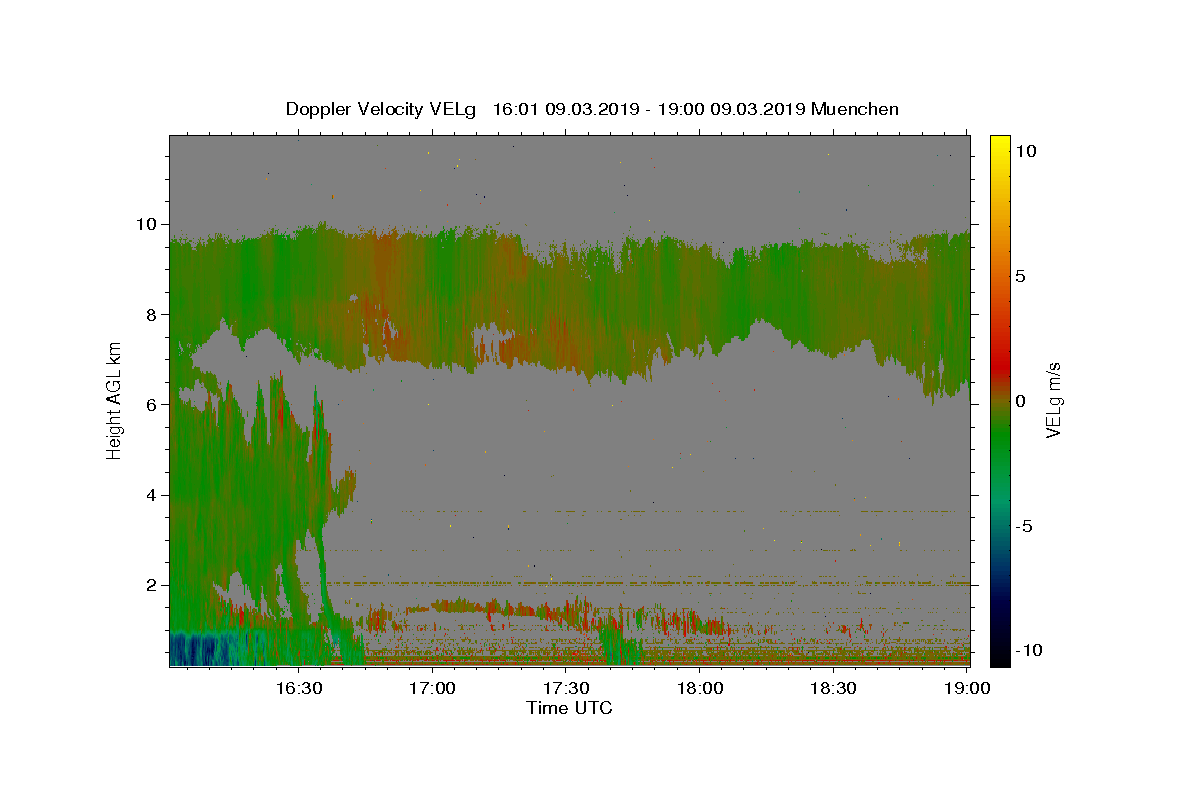1200x800 pixels.
Task: Click the 17:00 time tick label
Action: coord(433,688)
